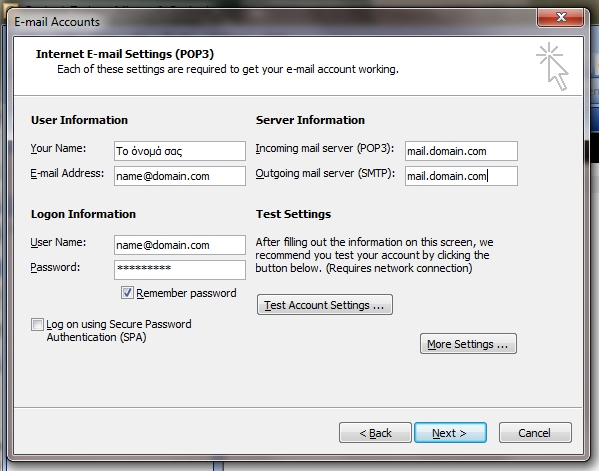Click the Incoming mail server (POP3) field

pyautogui.click(x=461, y=151)
